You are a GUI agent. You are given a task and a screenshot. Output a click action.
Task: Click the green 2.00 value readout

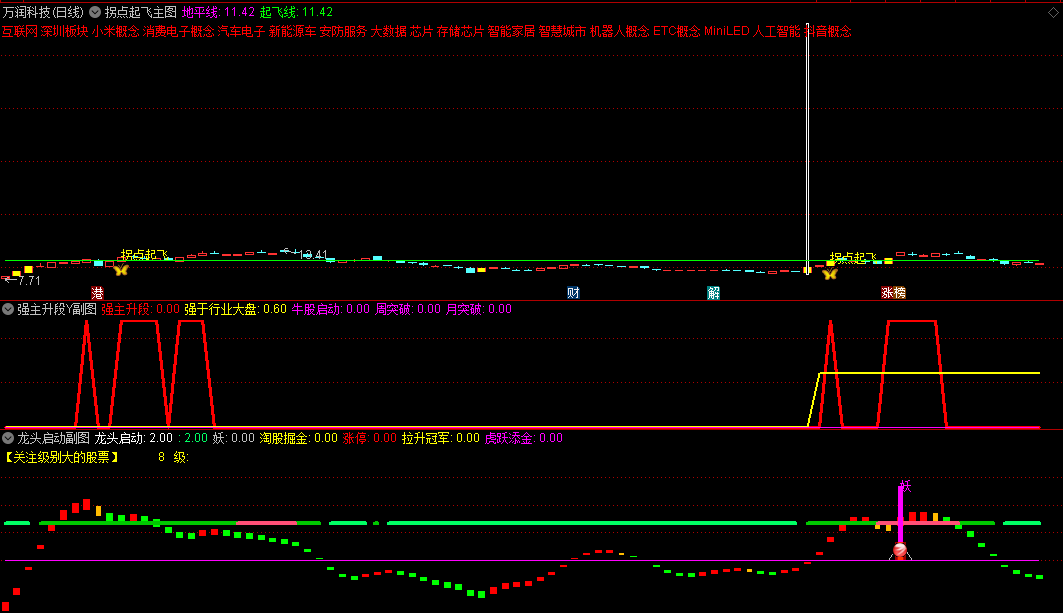[196, 438]
